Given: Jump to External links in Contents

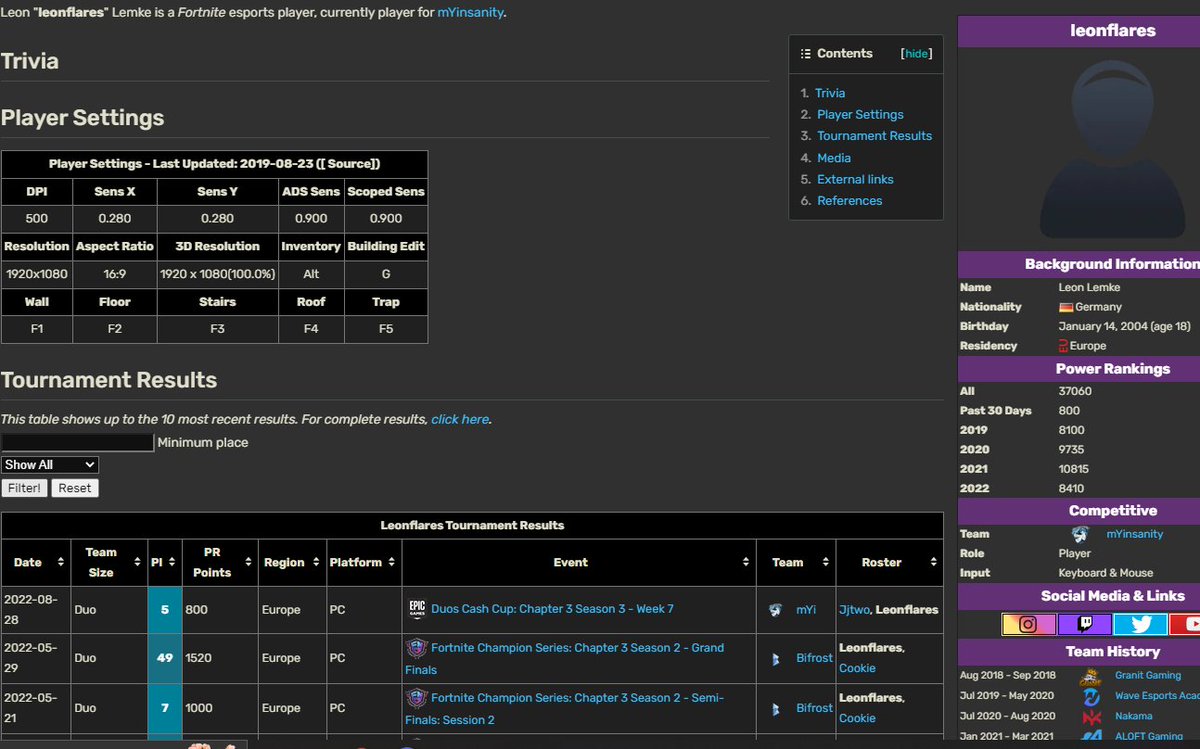Looking at the screenshot, I should pyautogui.click(x=855, y=179).
